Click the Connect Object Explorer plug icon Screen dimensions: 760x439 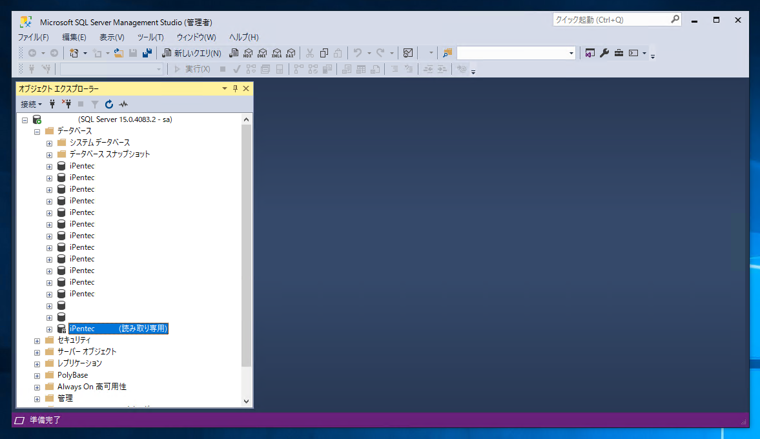pyautogui.click(x=52, y=104)
